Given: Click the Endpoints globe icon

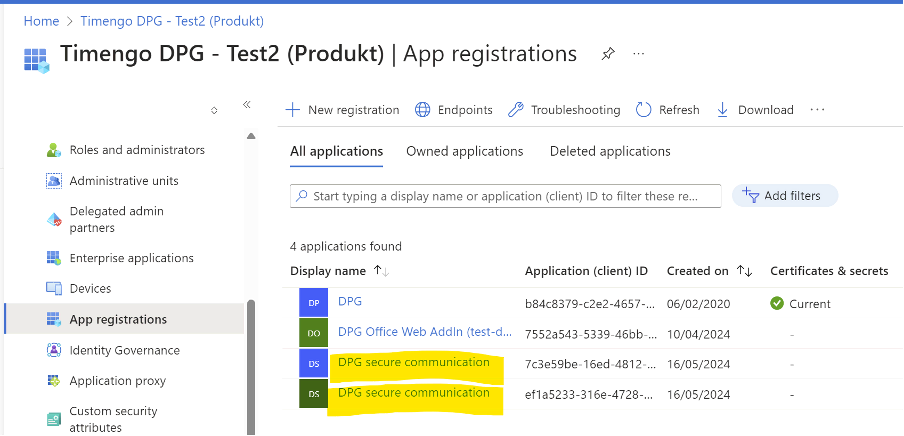Looking at the screenshot, I should [423, 110].
